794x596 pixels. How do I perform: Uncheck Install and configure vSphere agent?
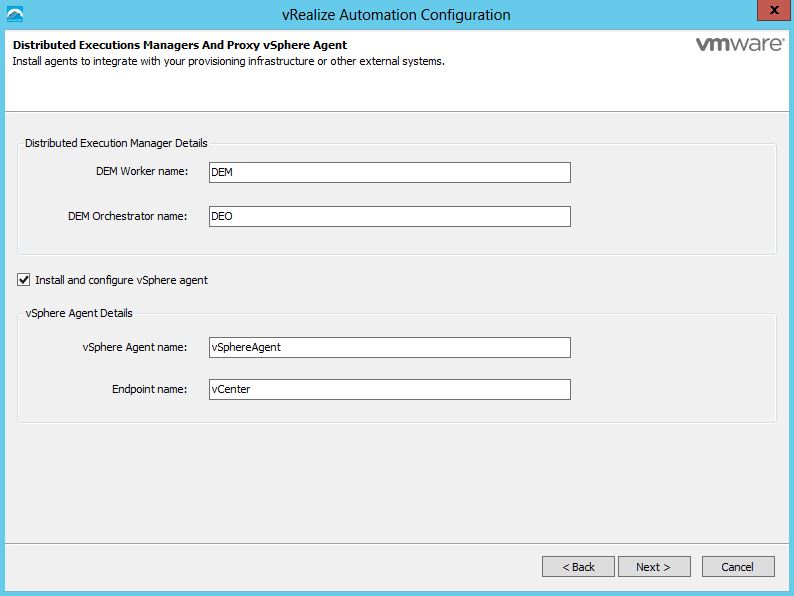(x=23, y=280)
